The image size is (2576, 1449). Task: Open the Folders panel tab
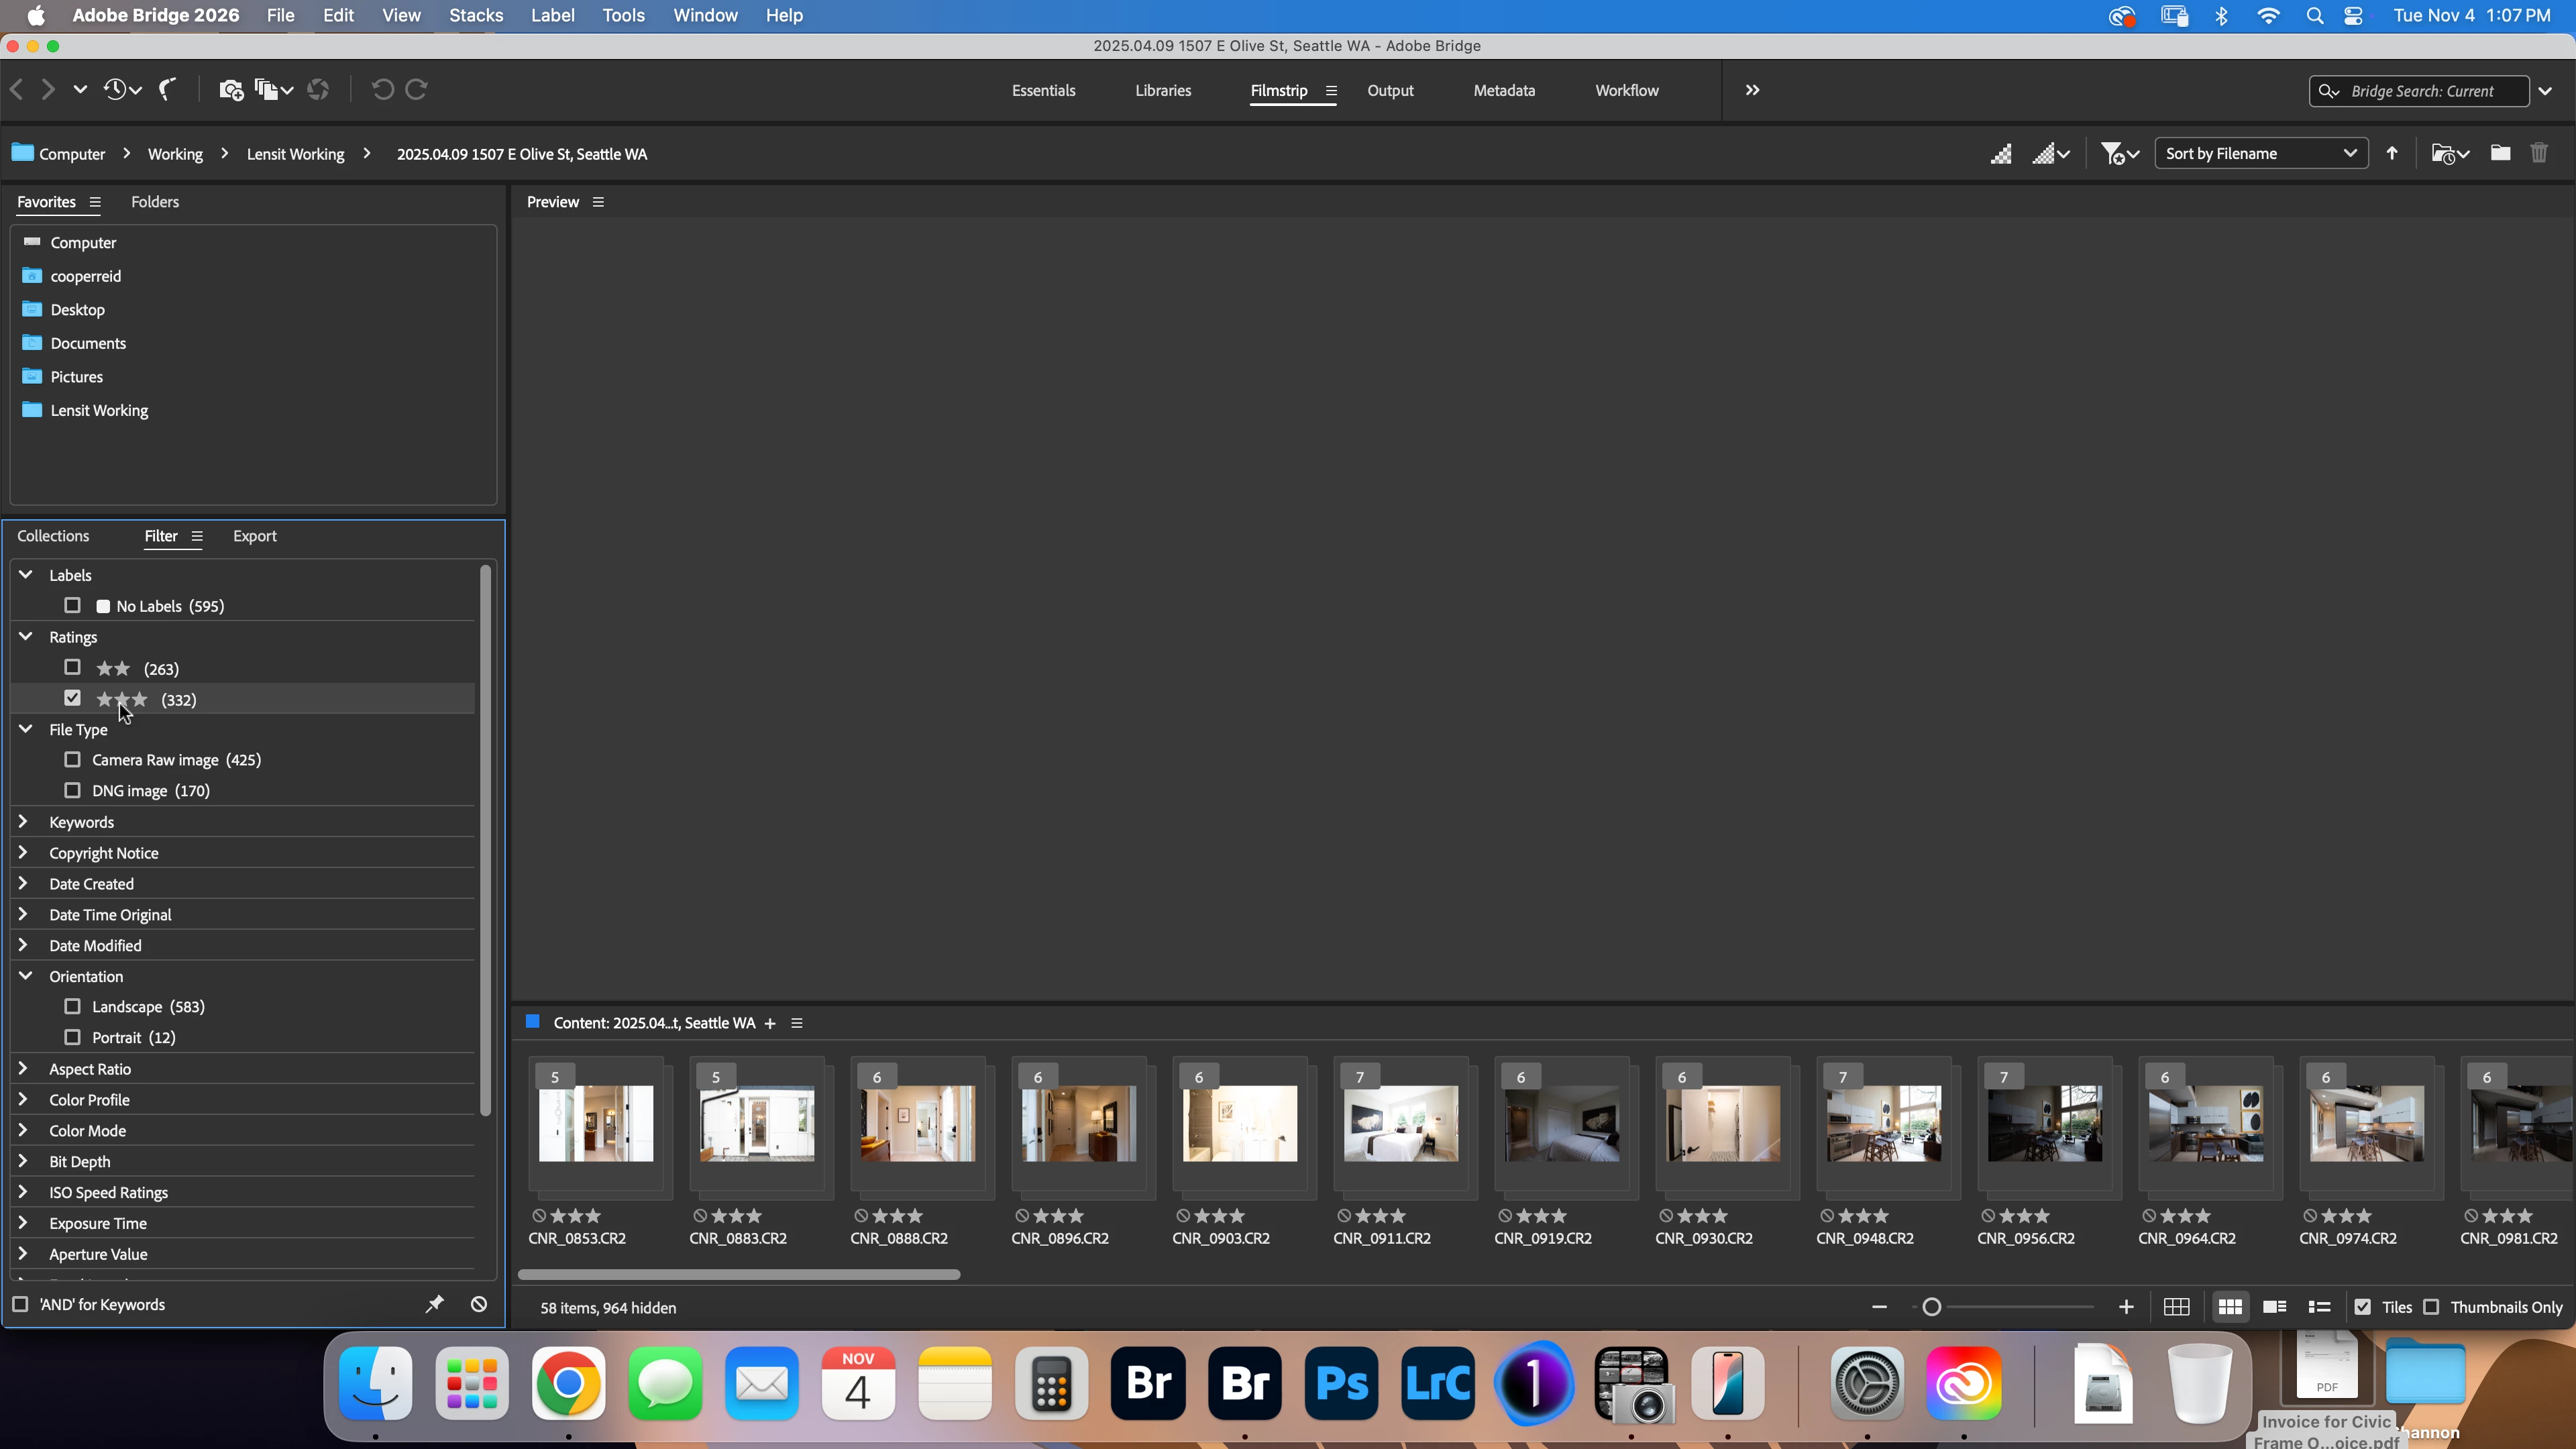pos(155,202)
